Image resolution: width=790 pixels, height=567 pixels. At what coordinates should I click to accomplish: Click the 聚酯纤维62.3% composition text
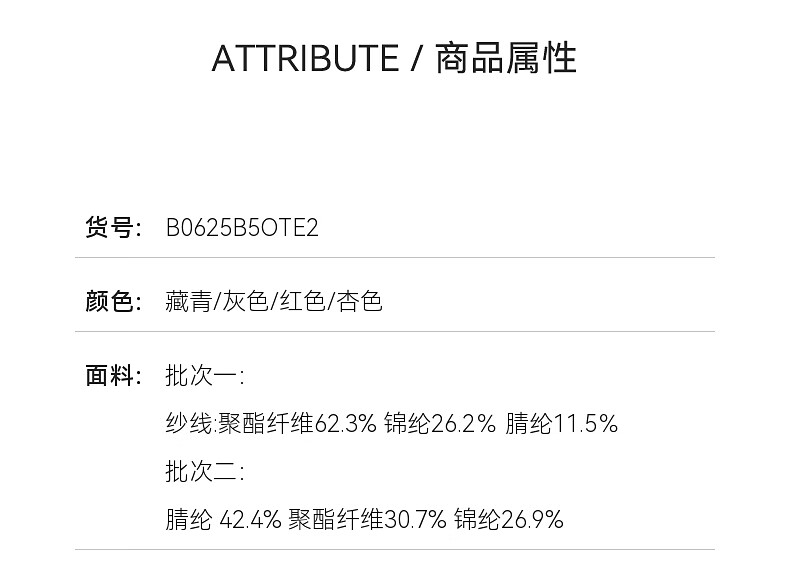click(x=297, y=424)
